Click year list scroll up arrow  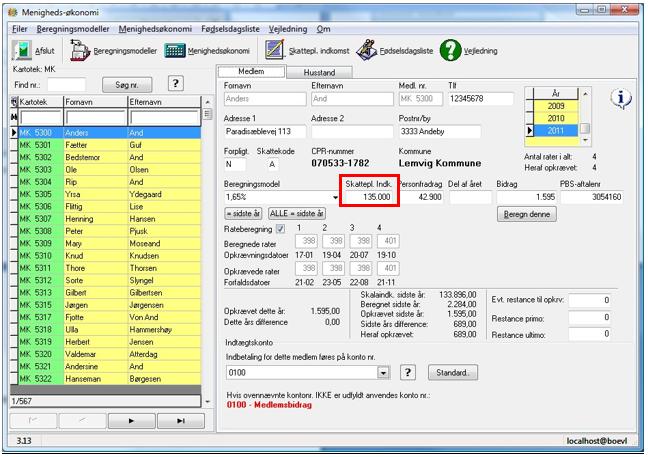tap(585, 94)
